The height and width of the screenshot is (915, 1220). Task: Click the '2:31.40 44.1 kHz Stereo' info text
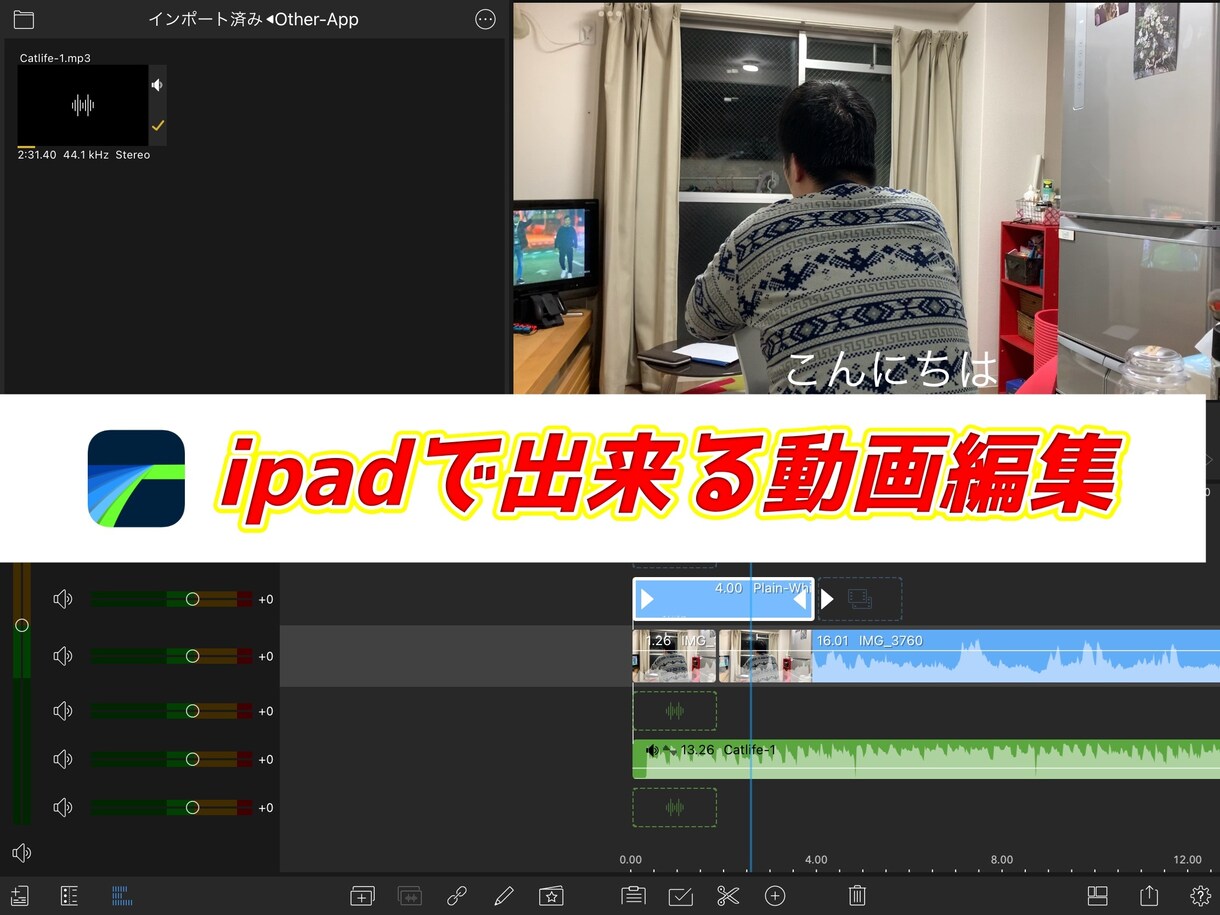[x=84, y=155]
